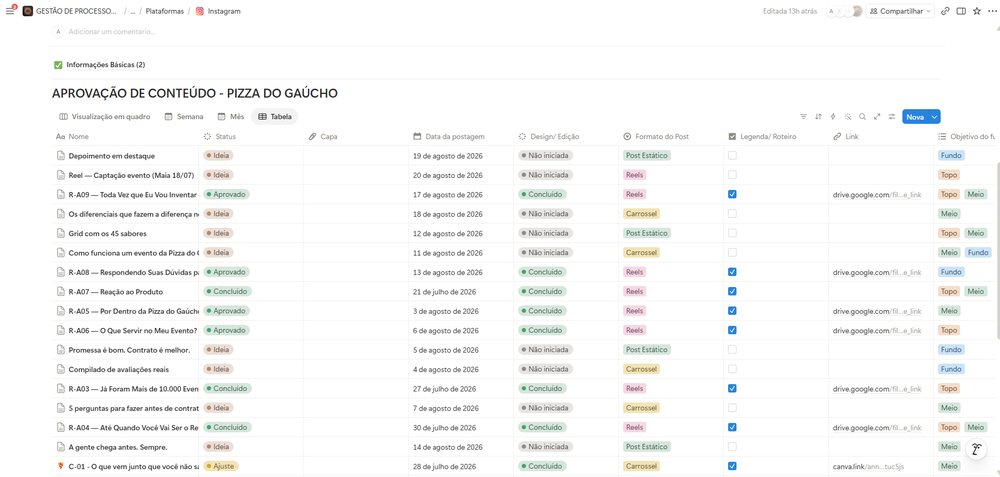Click Carrossel tag in Os diferenciais row
Image resolution: width=1000 pixels, height=477 pixels.
coord(641,214)
